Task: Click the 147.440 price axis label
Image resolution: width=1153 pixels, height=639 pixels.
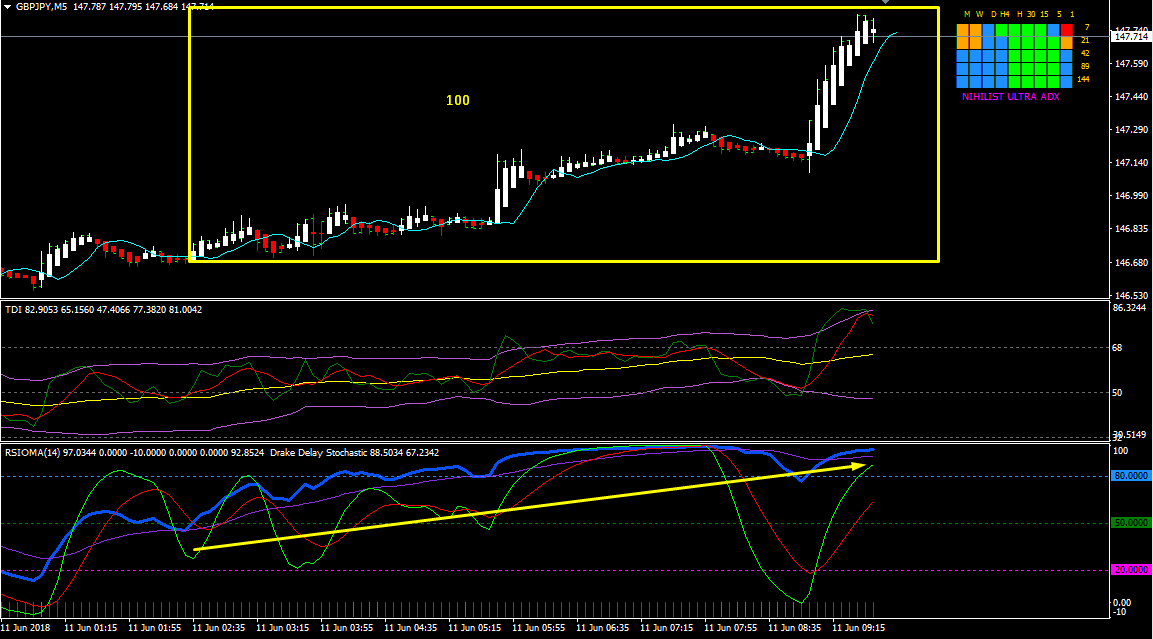Action: coord(1132,96)
